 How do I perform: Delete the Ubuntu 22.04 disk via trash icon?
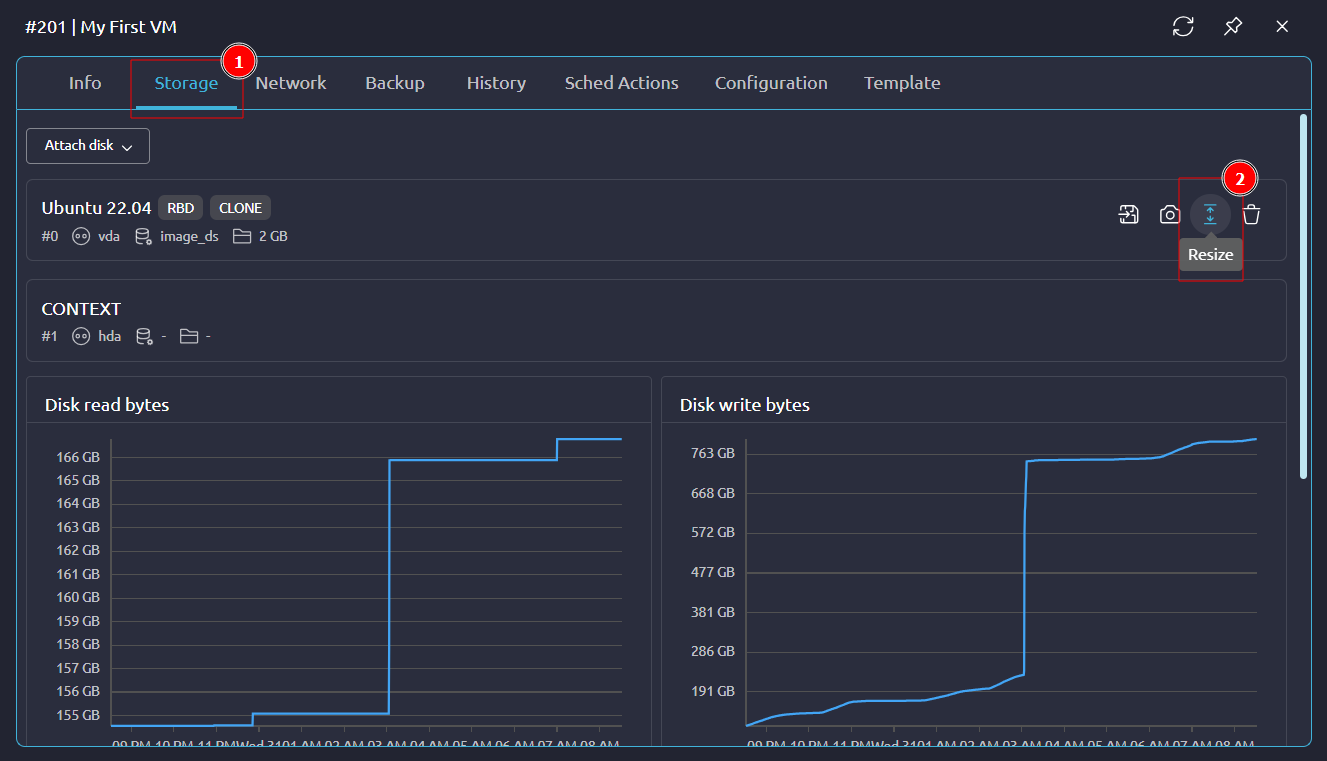pos(1251,214)
